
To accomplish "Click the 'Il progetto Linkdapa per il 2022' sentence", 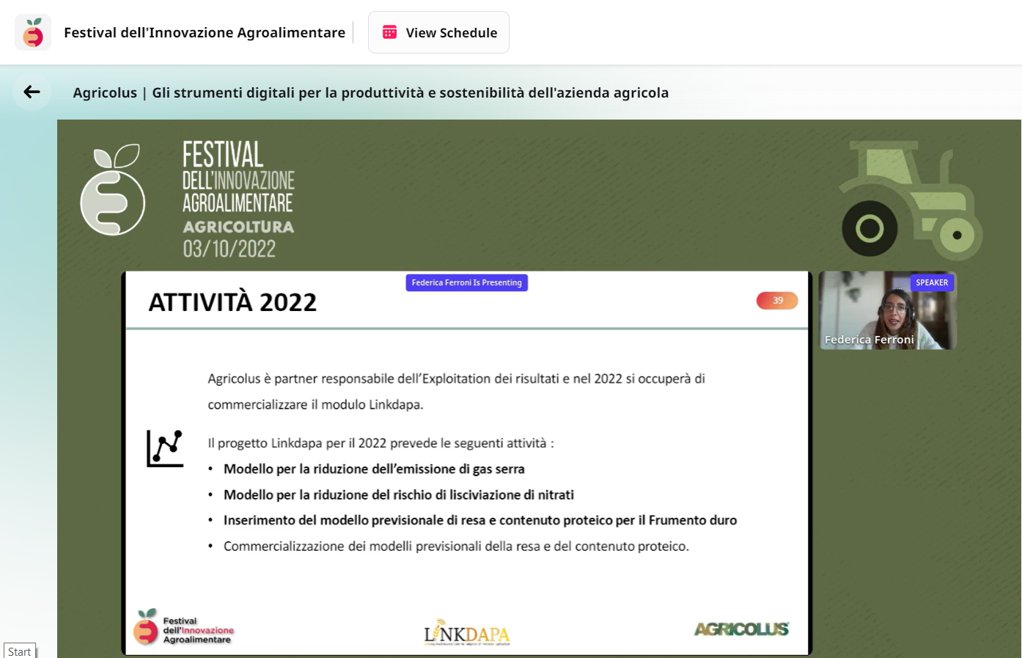I will [x=381, y=443].
